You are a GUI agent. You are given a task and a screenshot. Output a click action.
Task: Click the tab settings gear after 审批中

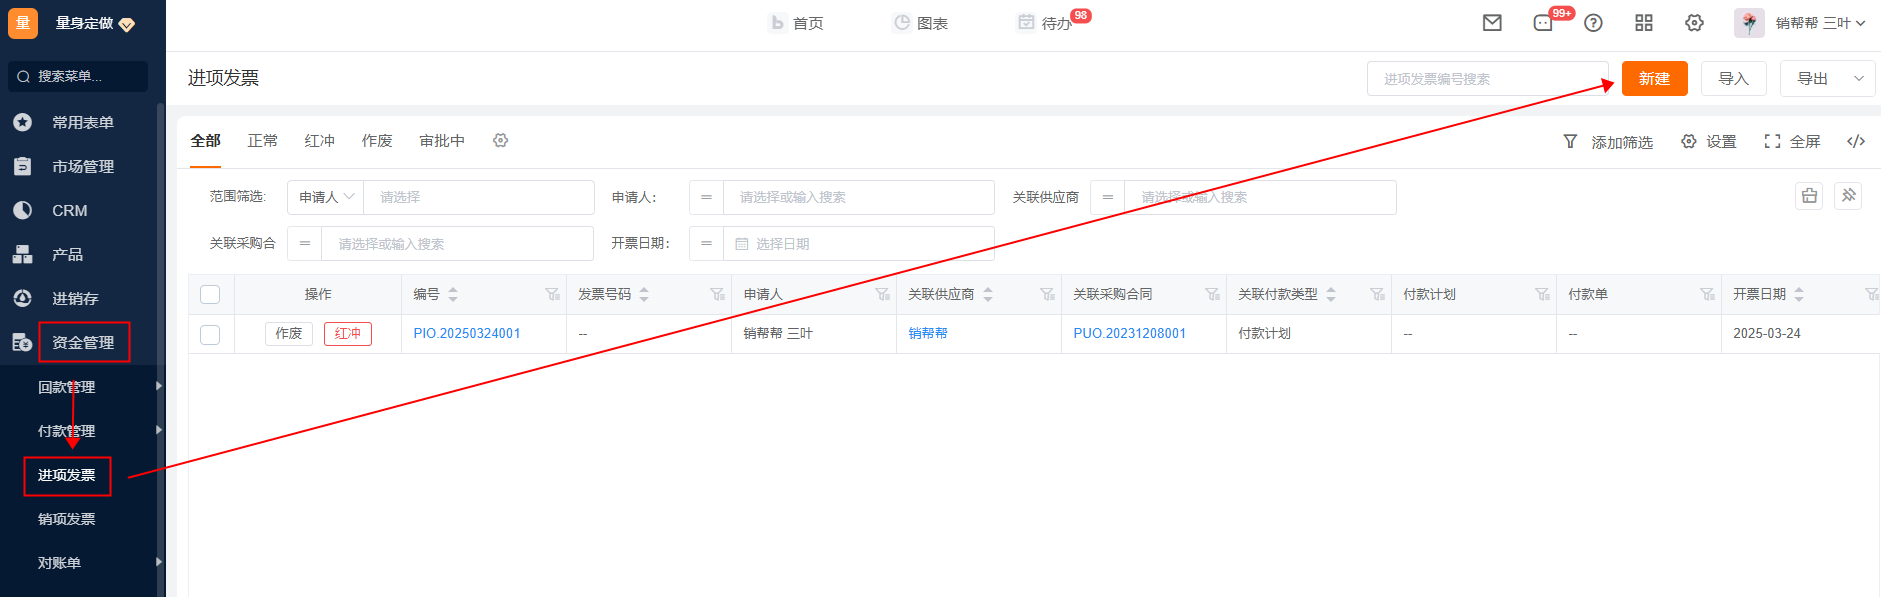(x=500, y=141)
